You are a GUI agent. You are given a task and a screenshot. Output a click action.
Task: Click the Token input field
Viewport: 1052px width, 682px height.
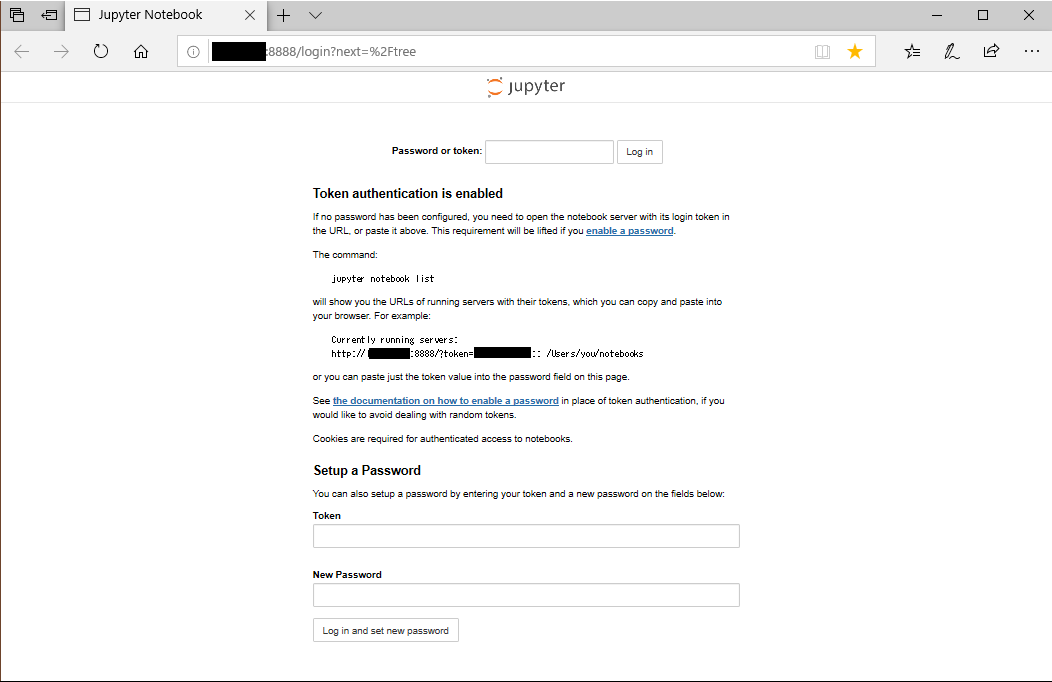(526, 536)
